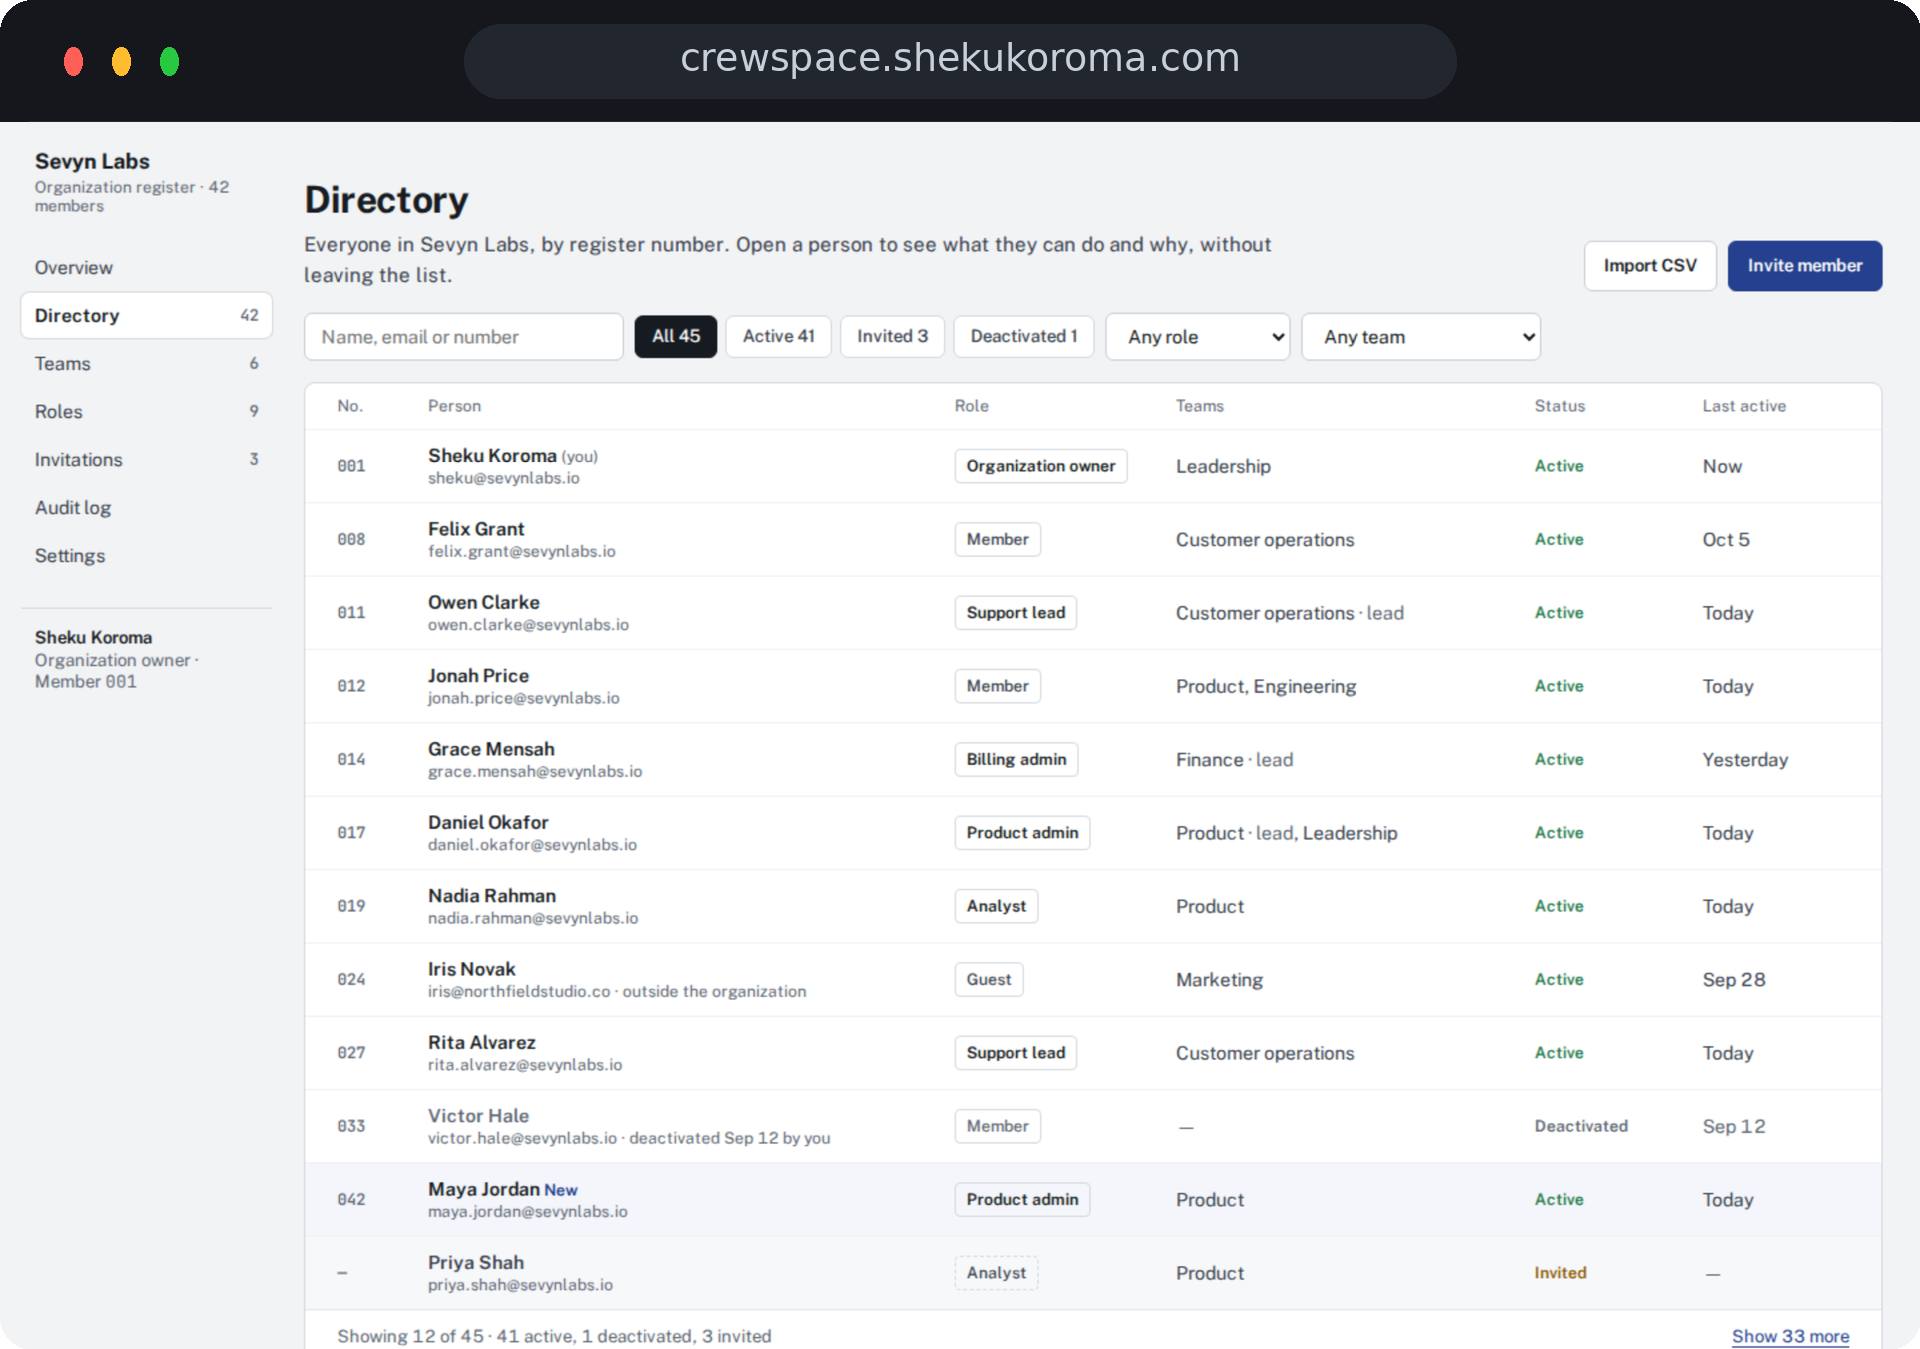Click the Sheku Koroma account block in sidebar
This screenshot has width=1920, height=1349.
click(x=146, y=659)
